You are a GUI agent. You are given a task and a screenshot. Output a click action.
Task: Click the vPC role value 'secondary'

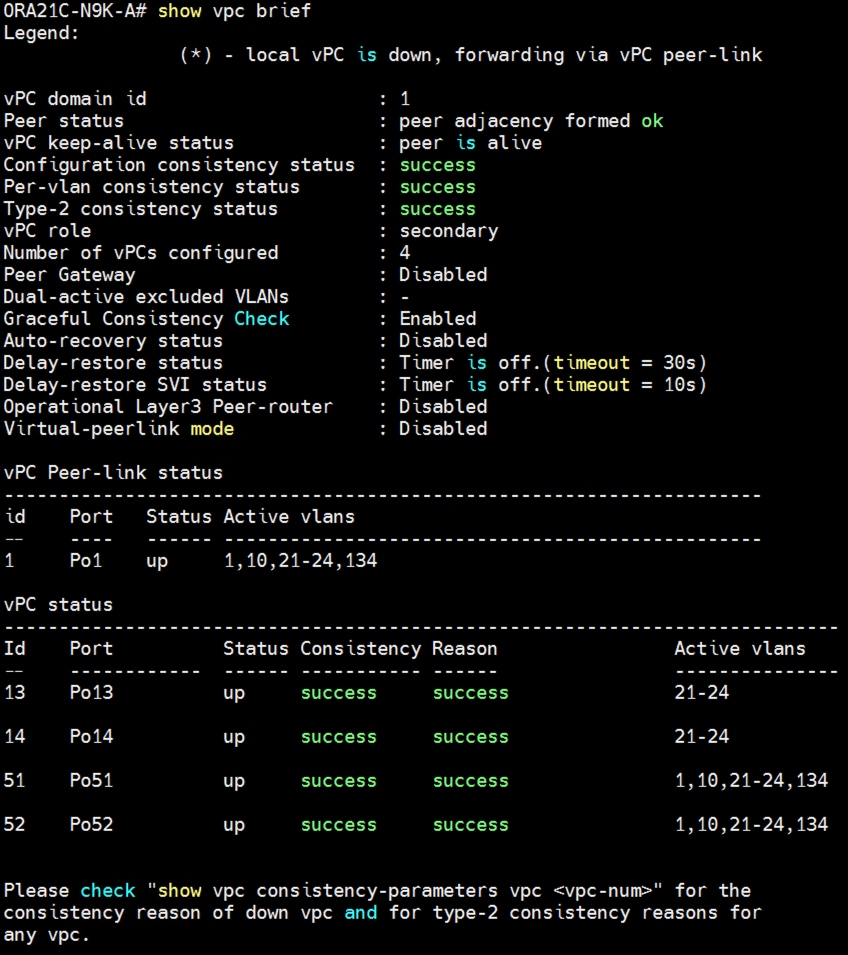[x=449, y=231]
